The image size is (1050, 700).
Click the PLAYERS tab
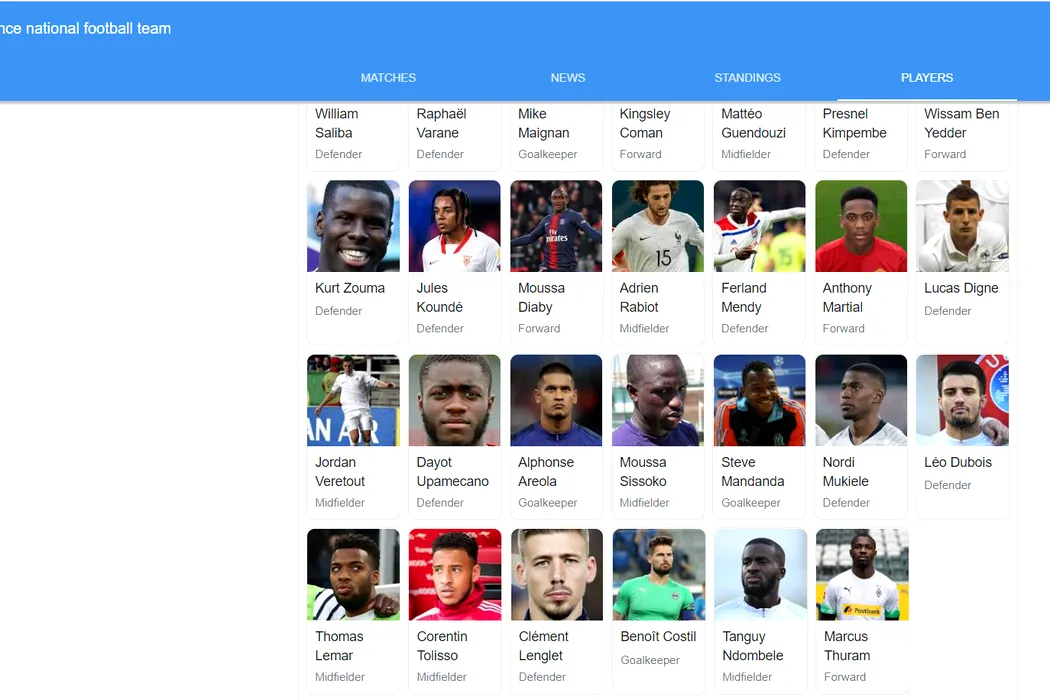coord(927,78)
